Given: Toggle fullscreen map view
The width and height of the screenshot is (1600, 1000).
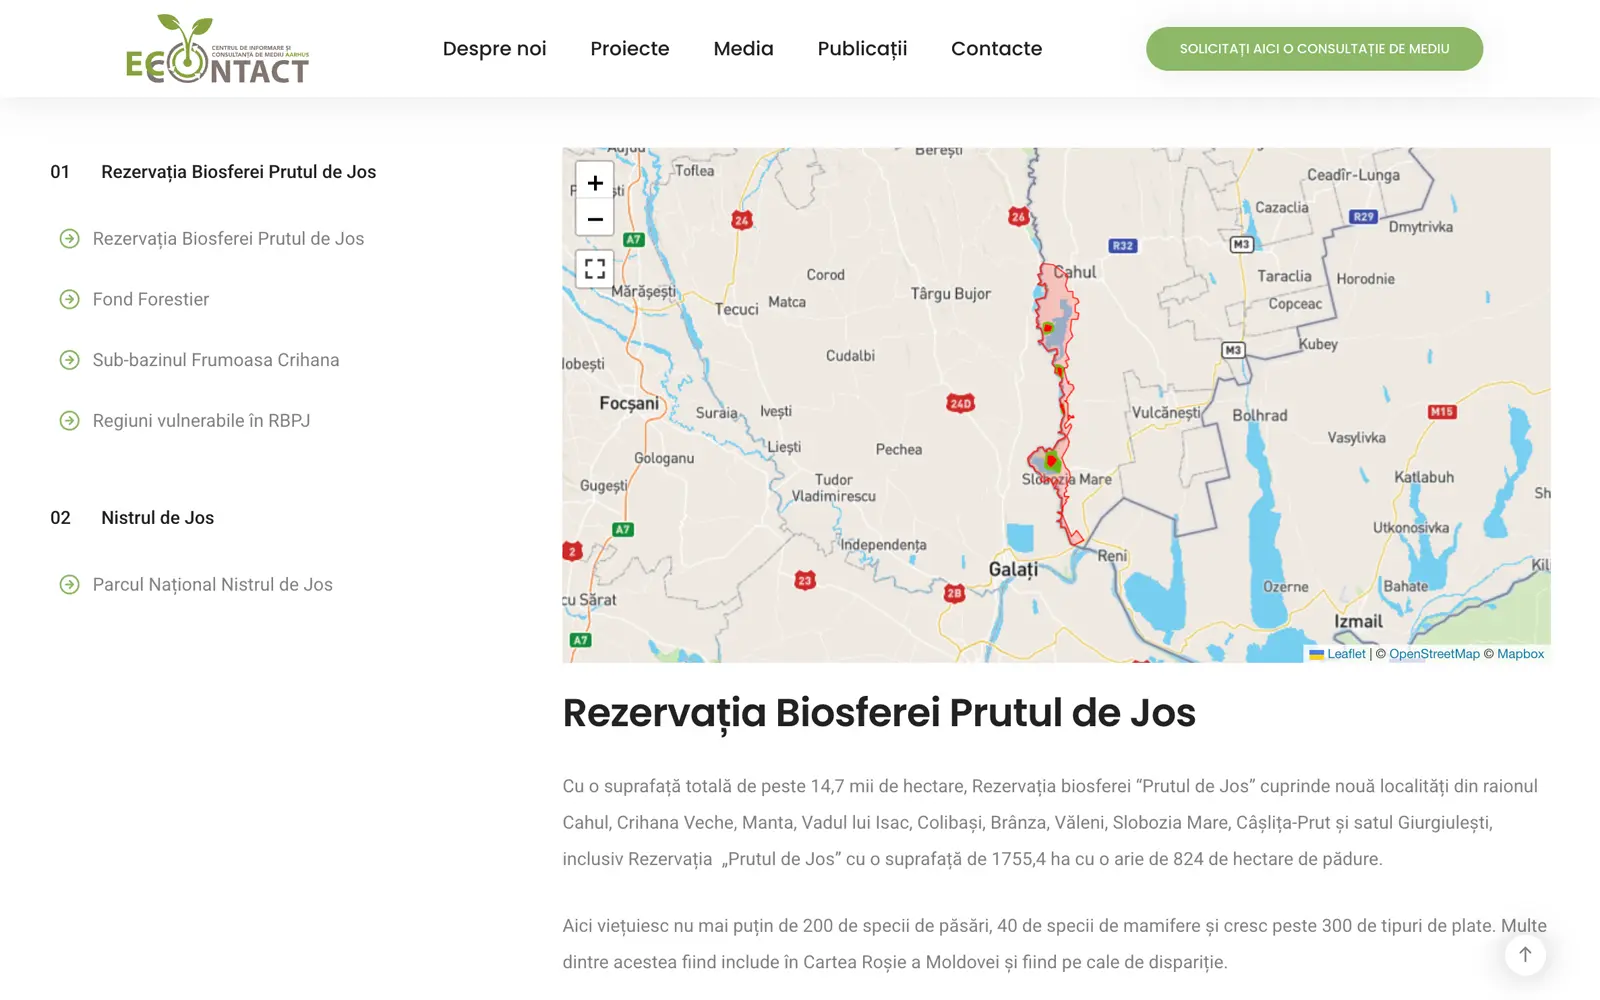Looking at the screenshot, I should pos(595,268).
